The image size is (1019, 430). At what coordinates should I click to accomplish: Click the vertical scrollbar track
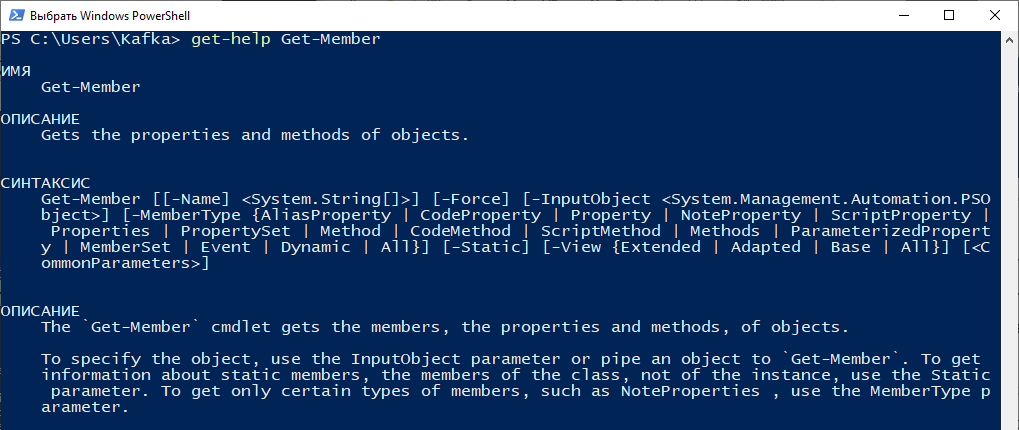coord(1010,234)
